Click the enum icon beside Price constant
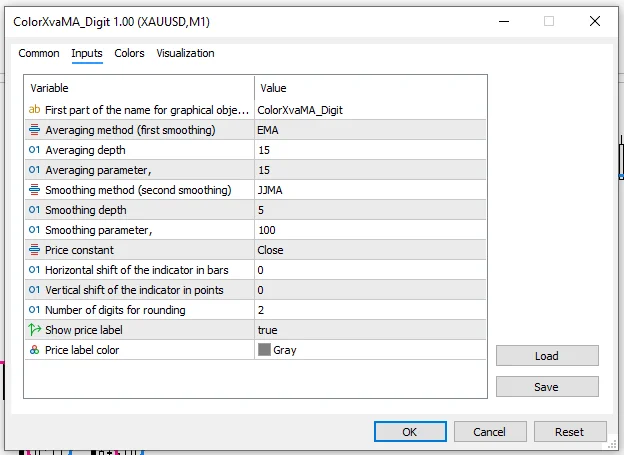 pyautogui.click(x=35, y=250)
